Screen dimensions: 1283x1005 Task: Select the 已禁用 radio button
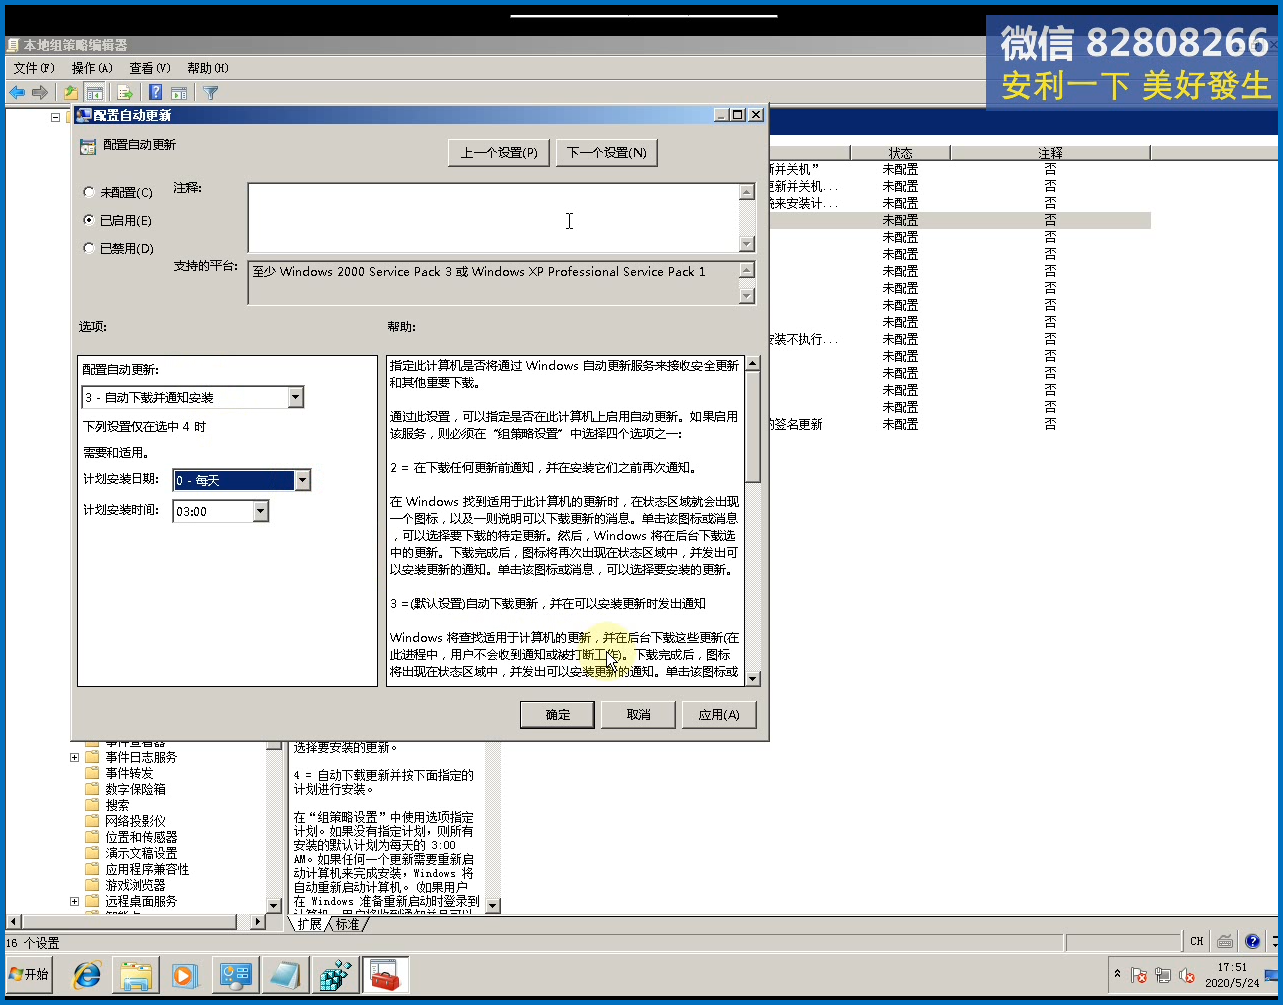[x=90, y=248]
